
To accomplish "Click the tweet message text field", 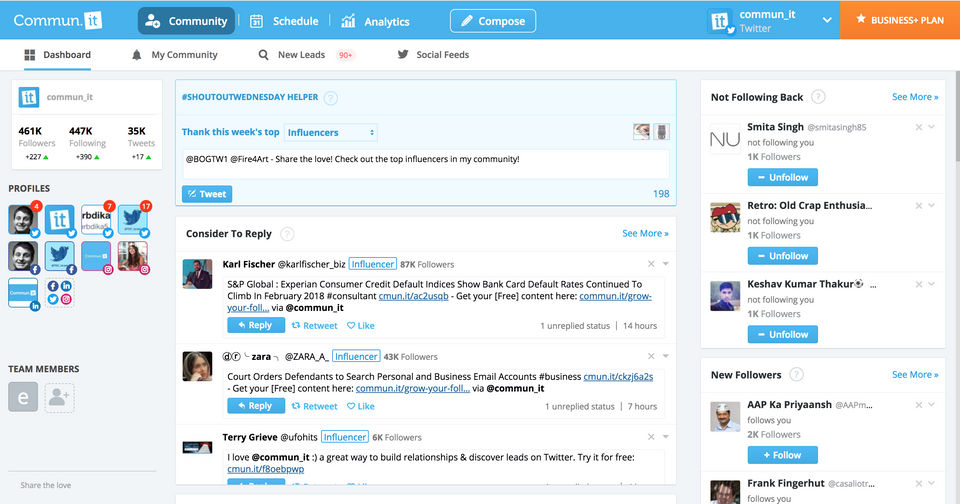I will point(426,164).
